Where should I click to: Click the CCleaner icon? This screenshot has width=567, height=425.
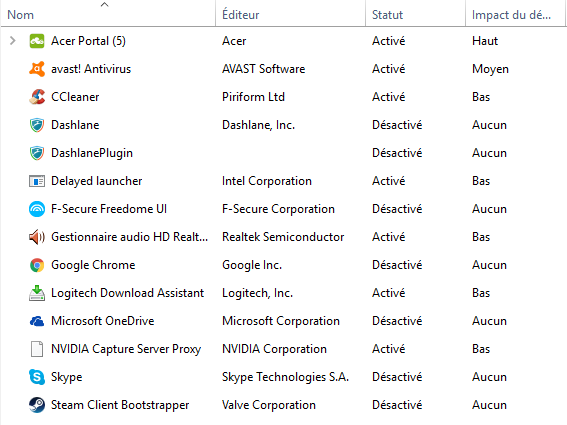coord(37,97)
